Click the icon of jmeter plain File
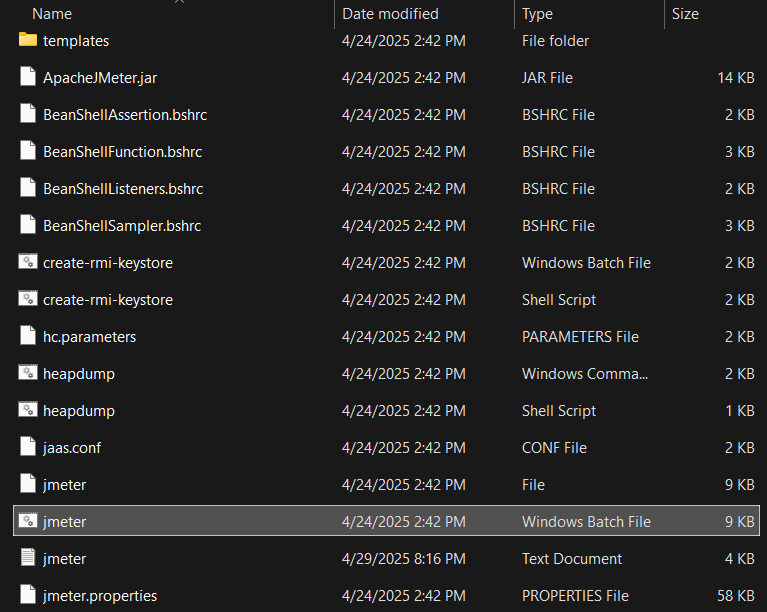Screen dimensions: 767x612 tap(28, 484)
